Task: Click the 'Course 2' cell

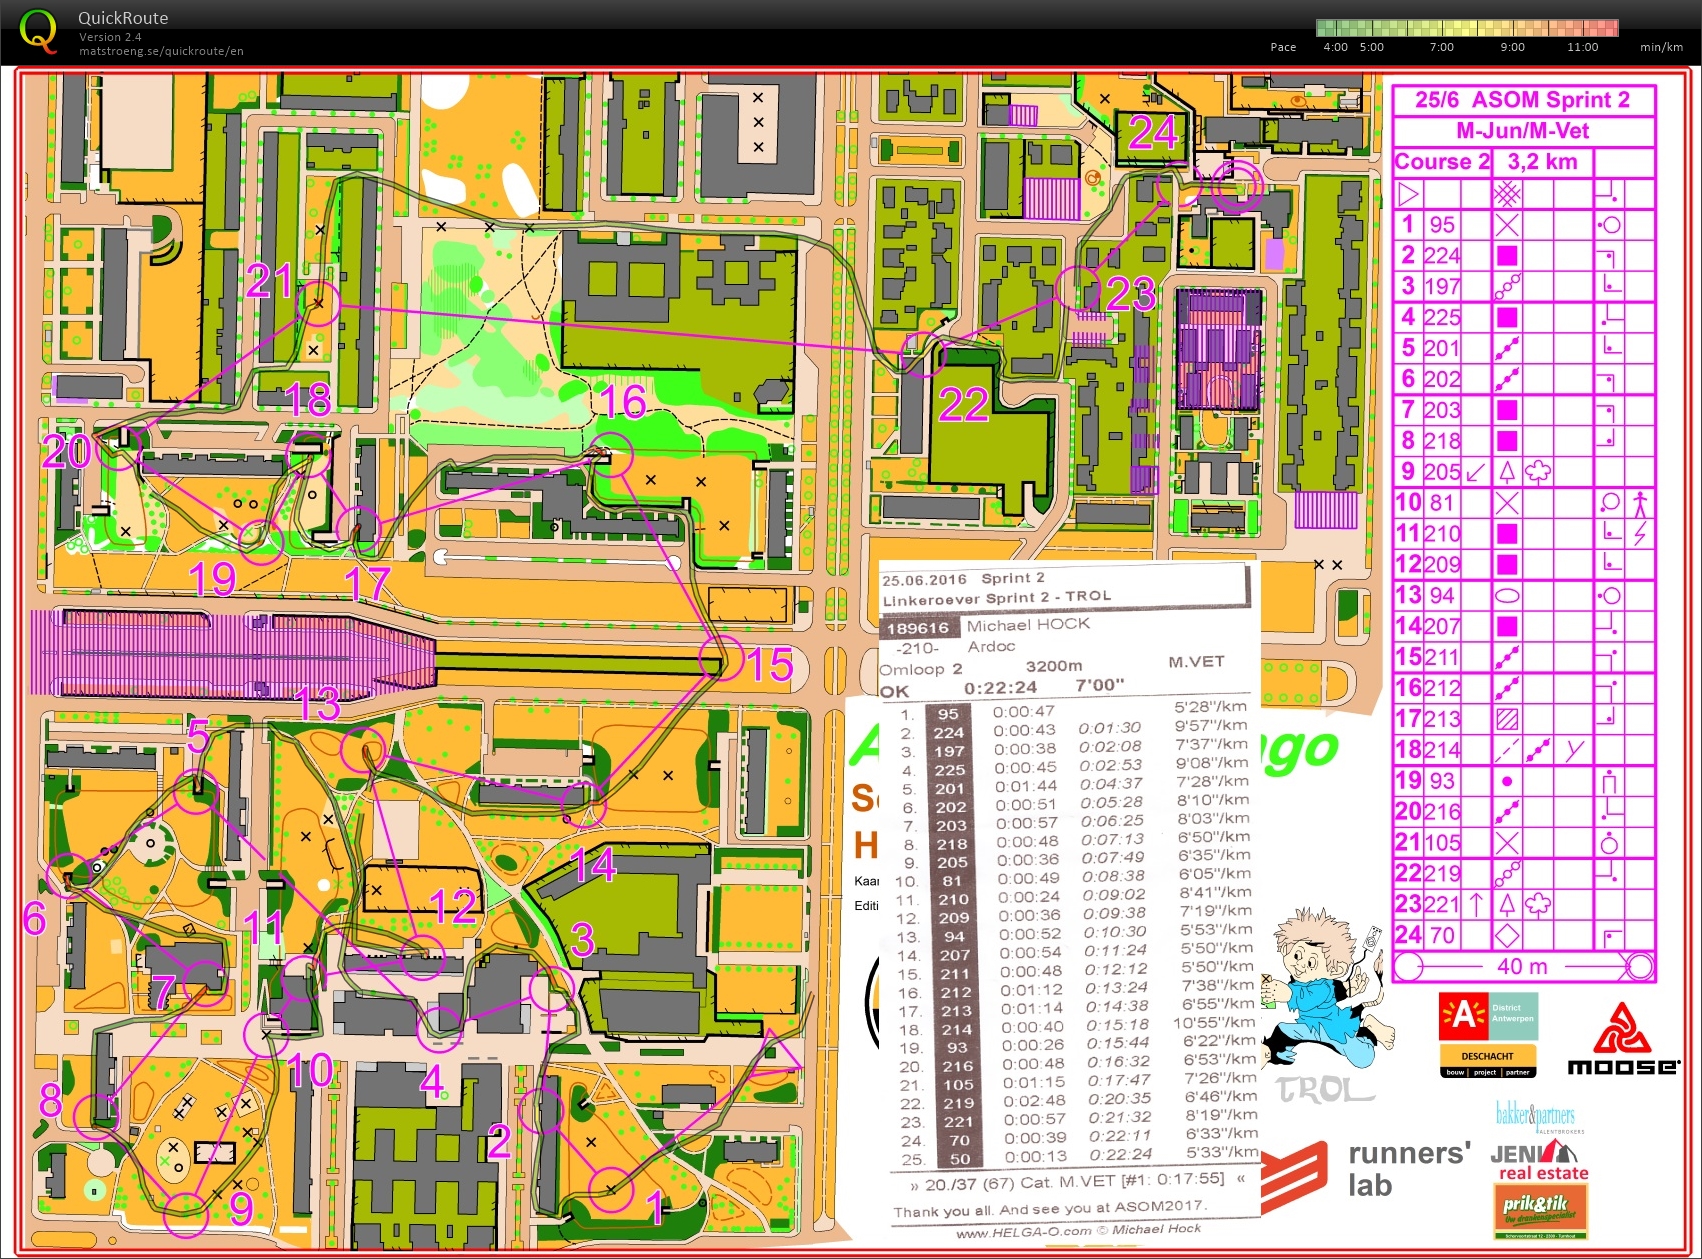Action: [x=1441, y=162]
